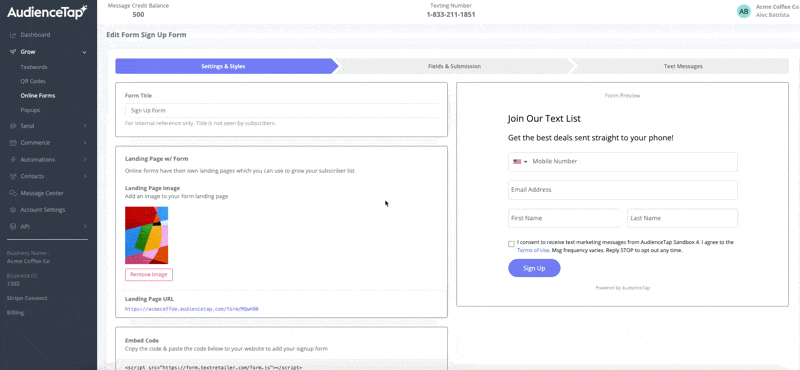Screen dimensions: 800x370
Task: Expand the Commerce menu chevron
Action: click(85, 143)
